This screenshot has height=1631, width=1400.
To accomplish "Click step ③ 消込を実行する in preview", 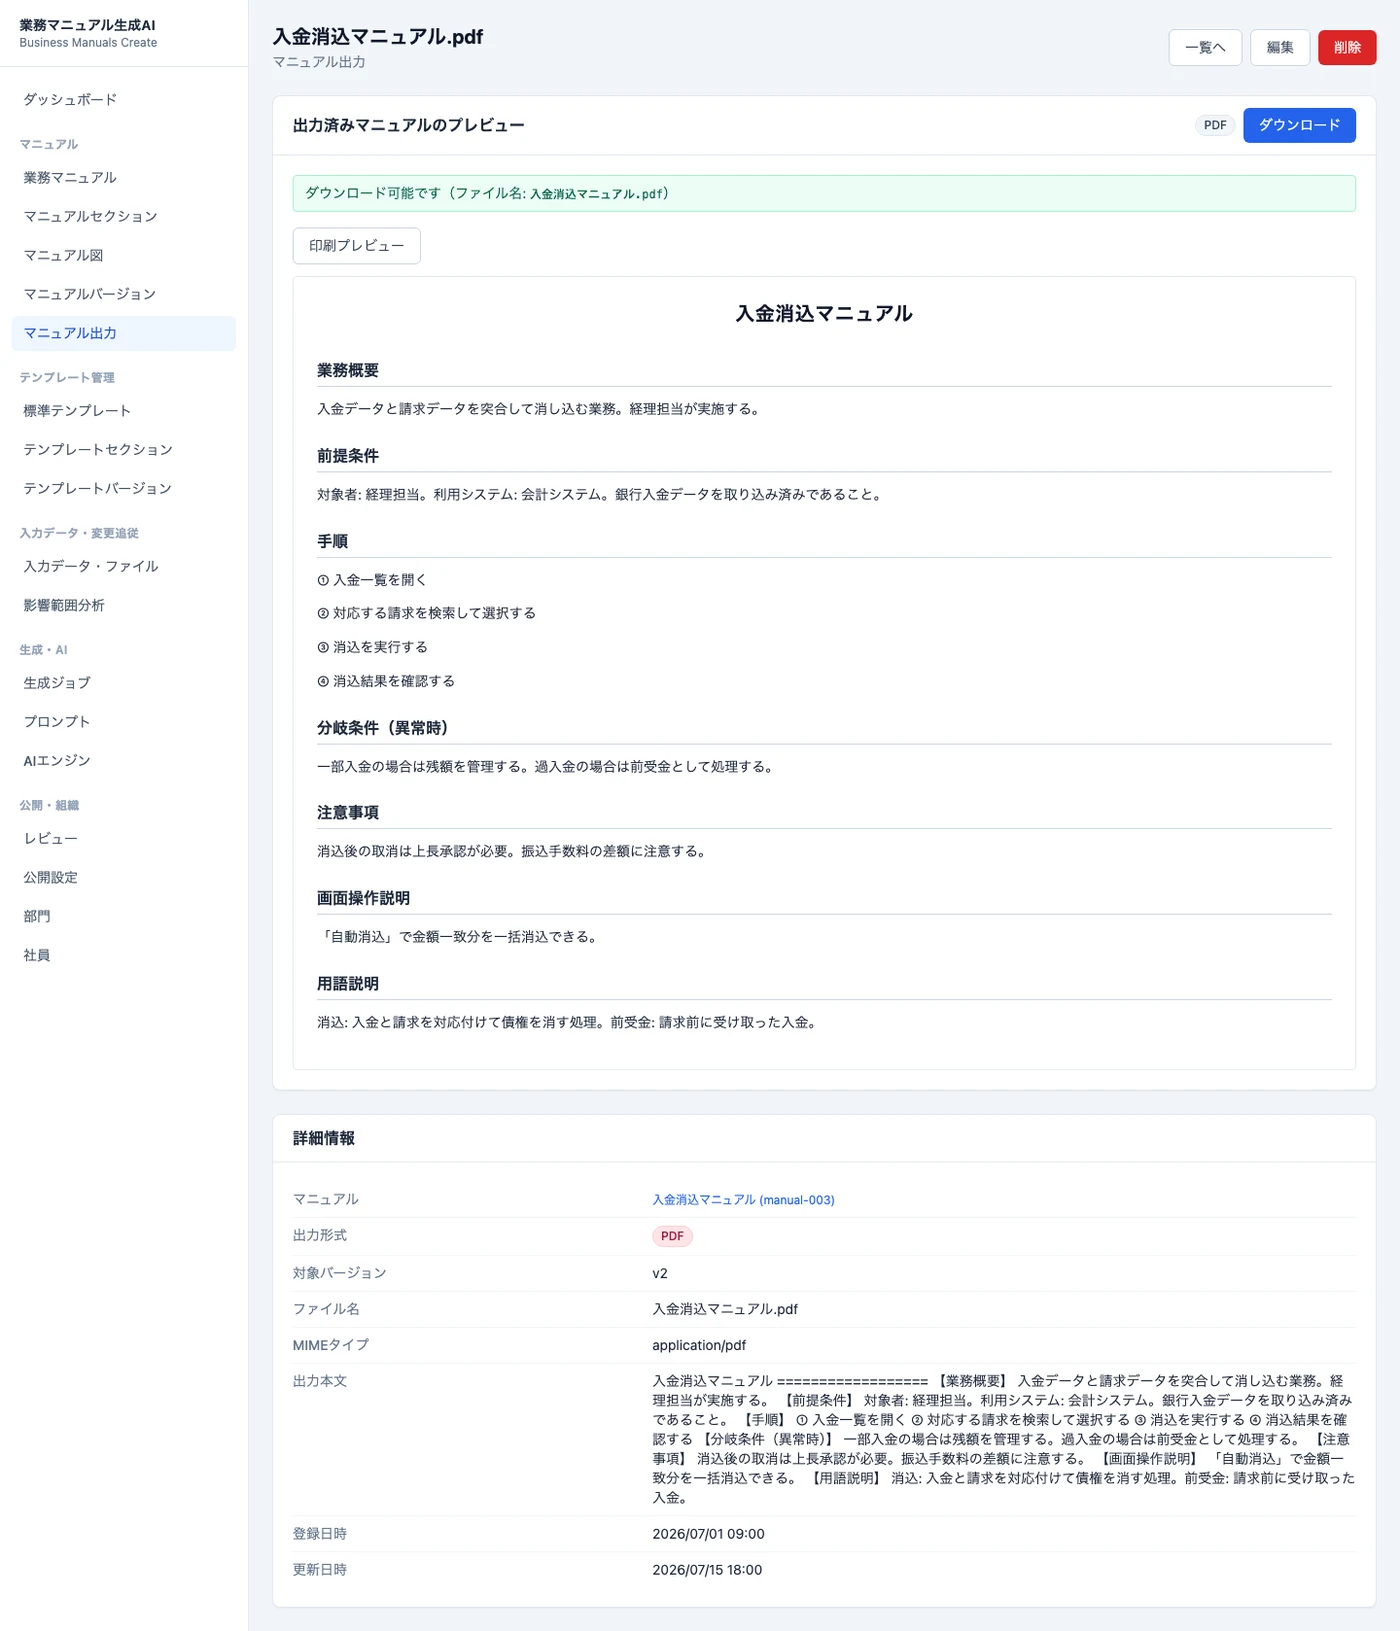I will point(372,647).
